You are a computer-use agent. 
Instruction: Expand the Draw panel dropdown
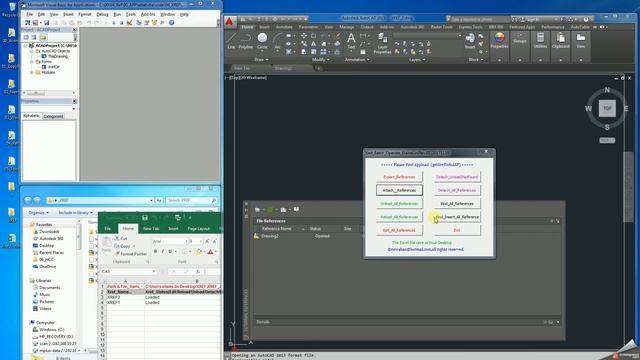tap(262, 60)
